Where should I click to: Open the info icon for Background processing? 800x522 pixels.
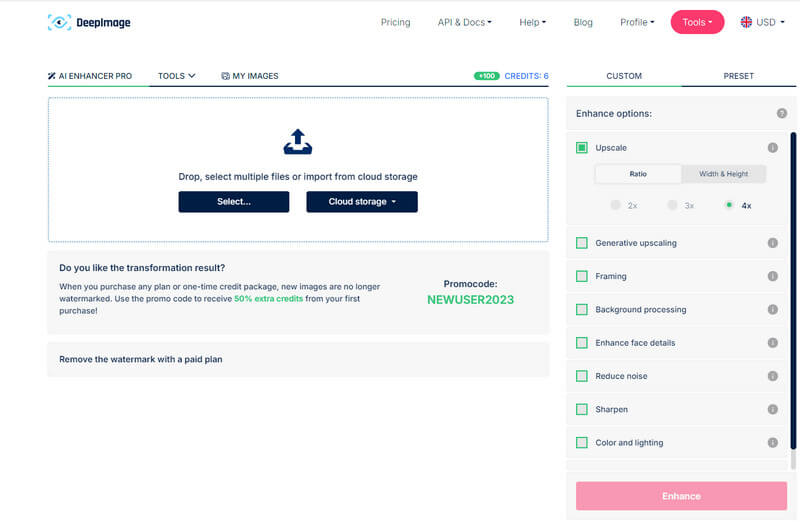[x=772, y=309]
